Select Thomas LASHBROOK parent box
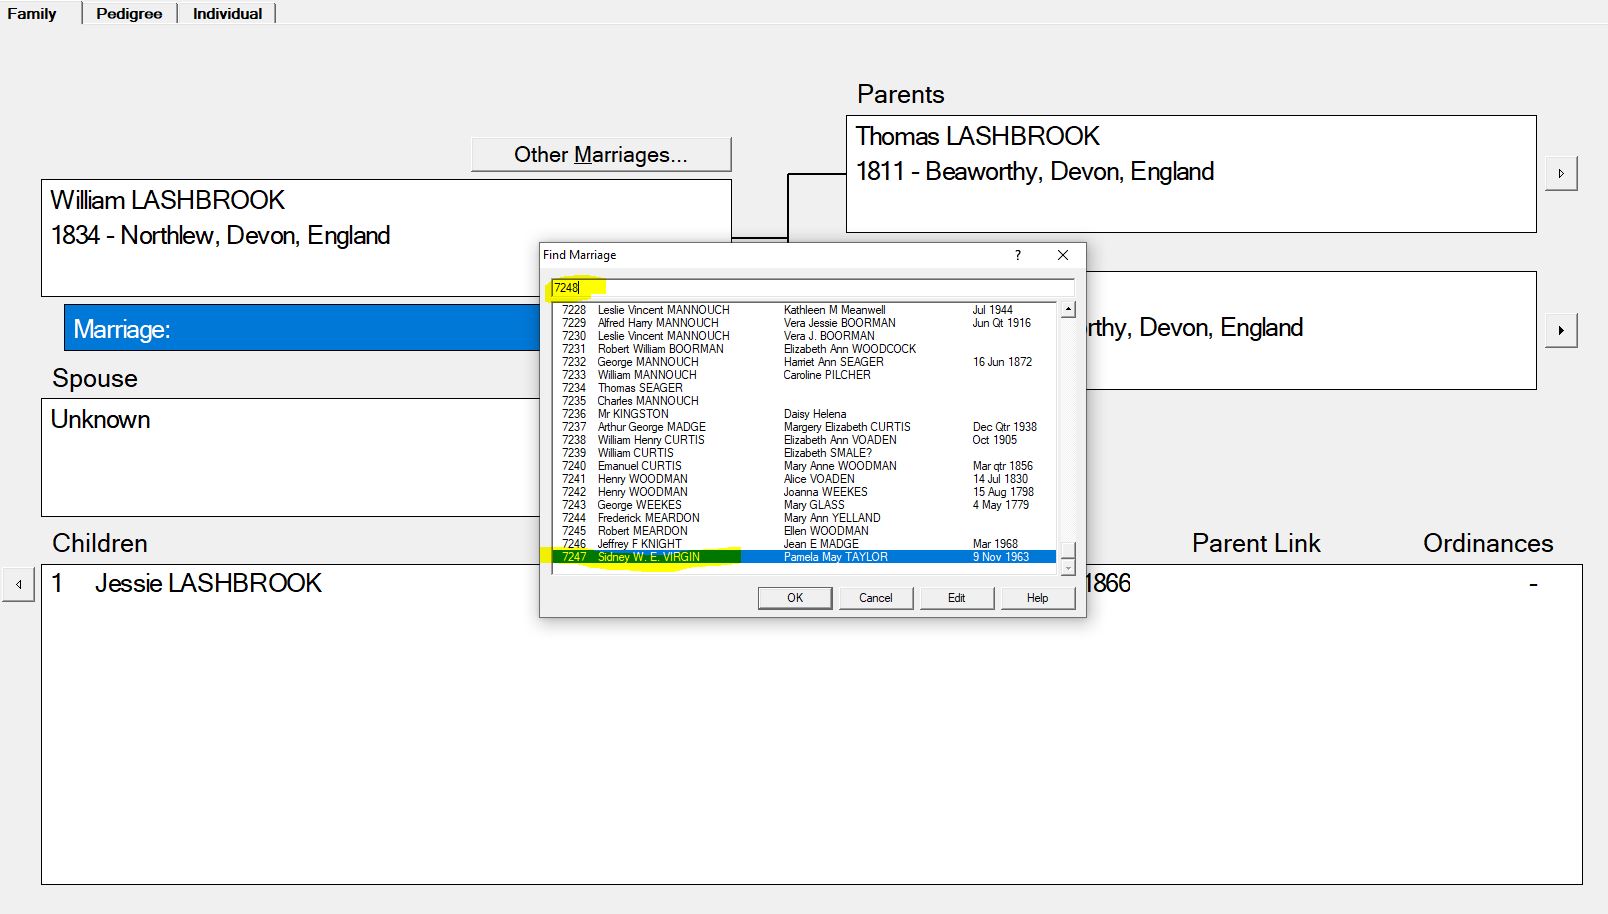The width and height of the screenshot is (1608, 914). coord(1191,174)
